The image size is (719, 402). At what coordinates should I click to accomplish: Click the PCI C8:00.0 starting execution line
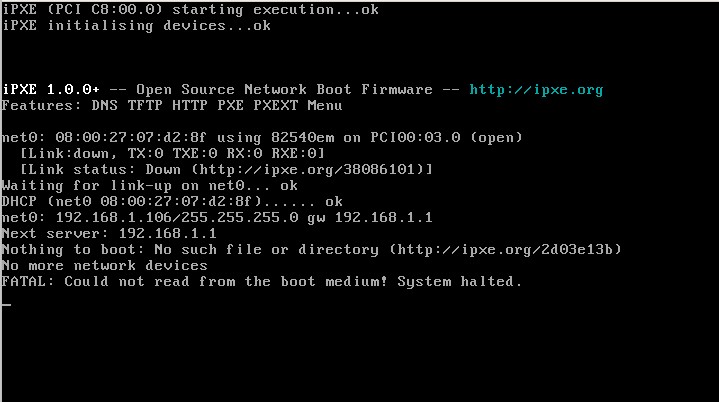191,10
